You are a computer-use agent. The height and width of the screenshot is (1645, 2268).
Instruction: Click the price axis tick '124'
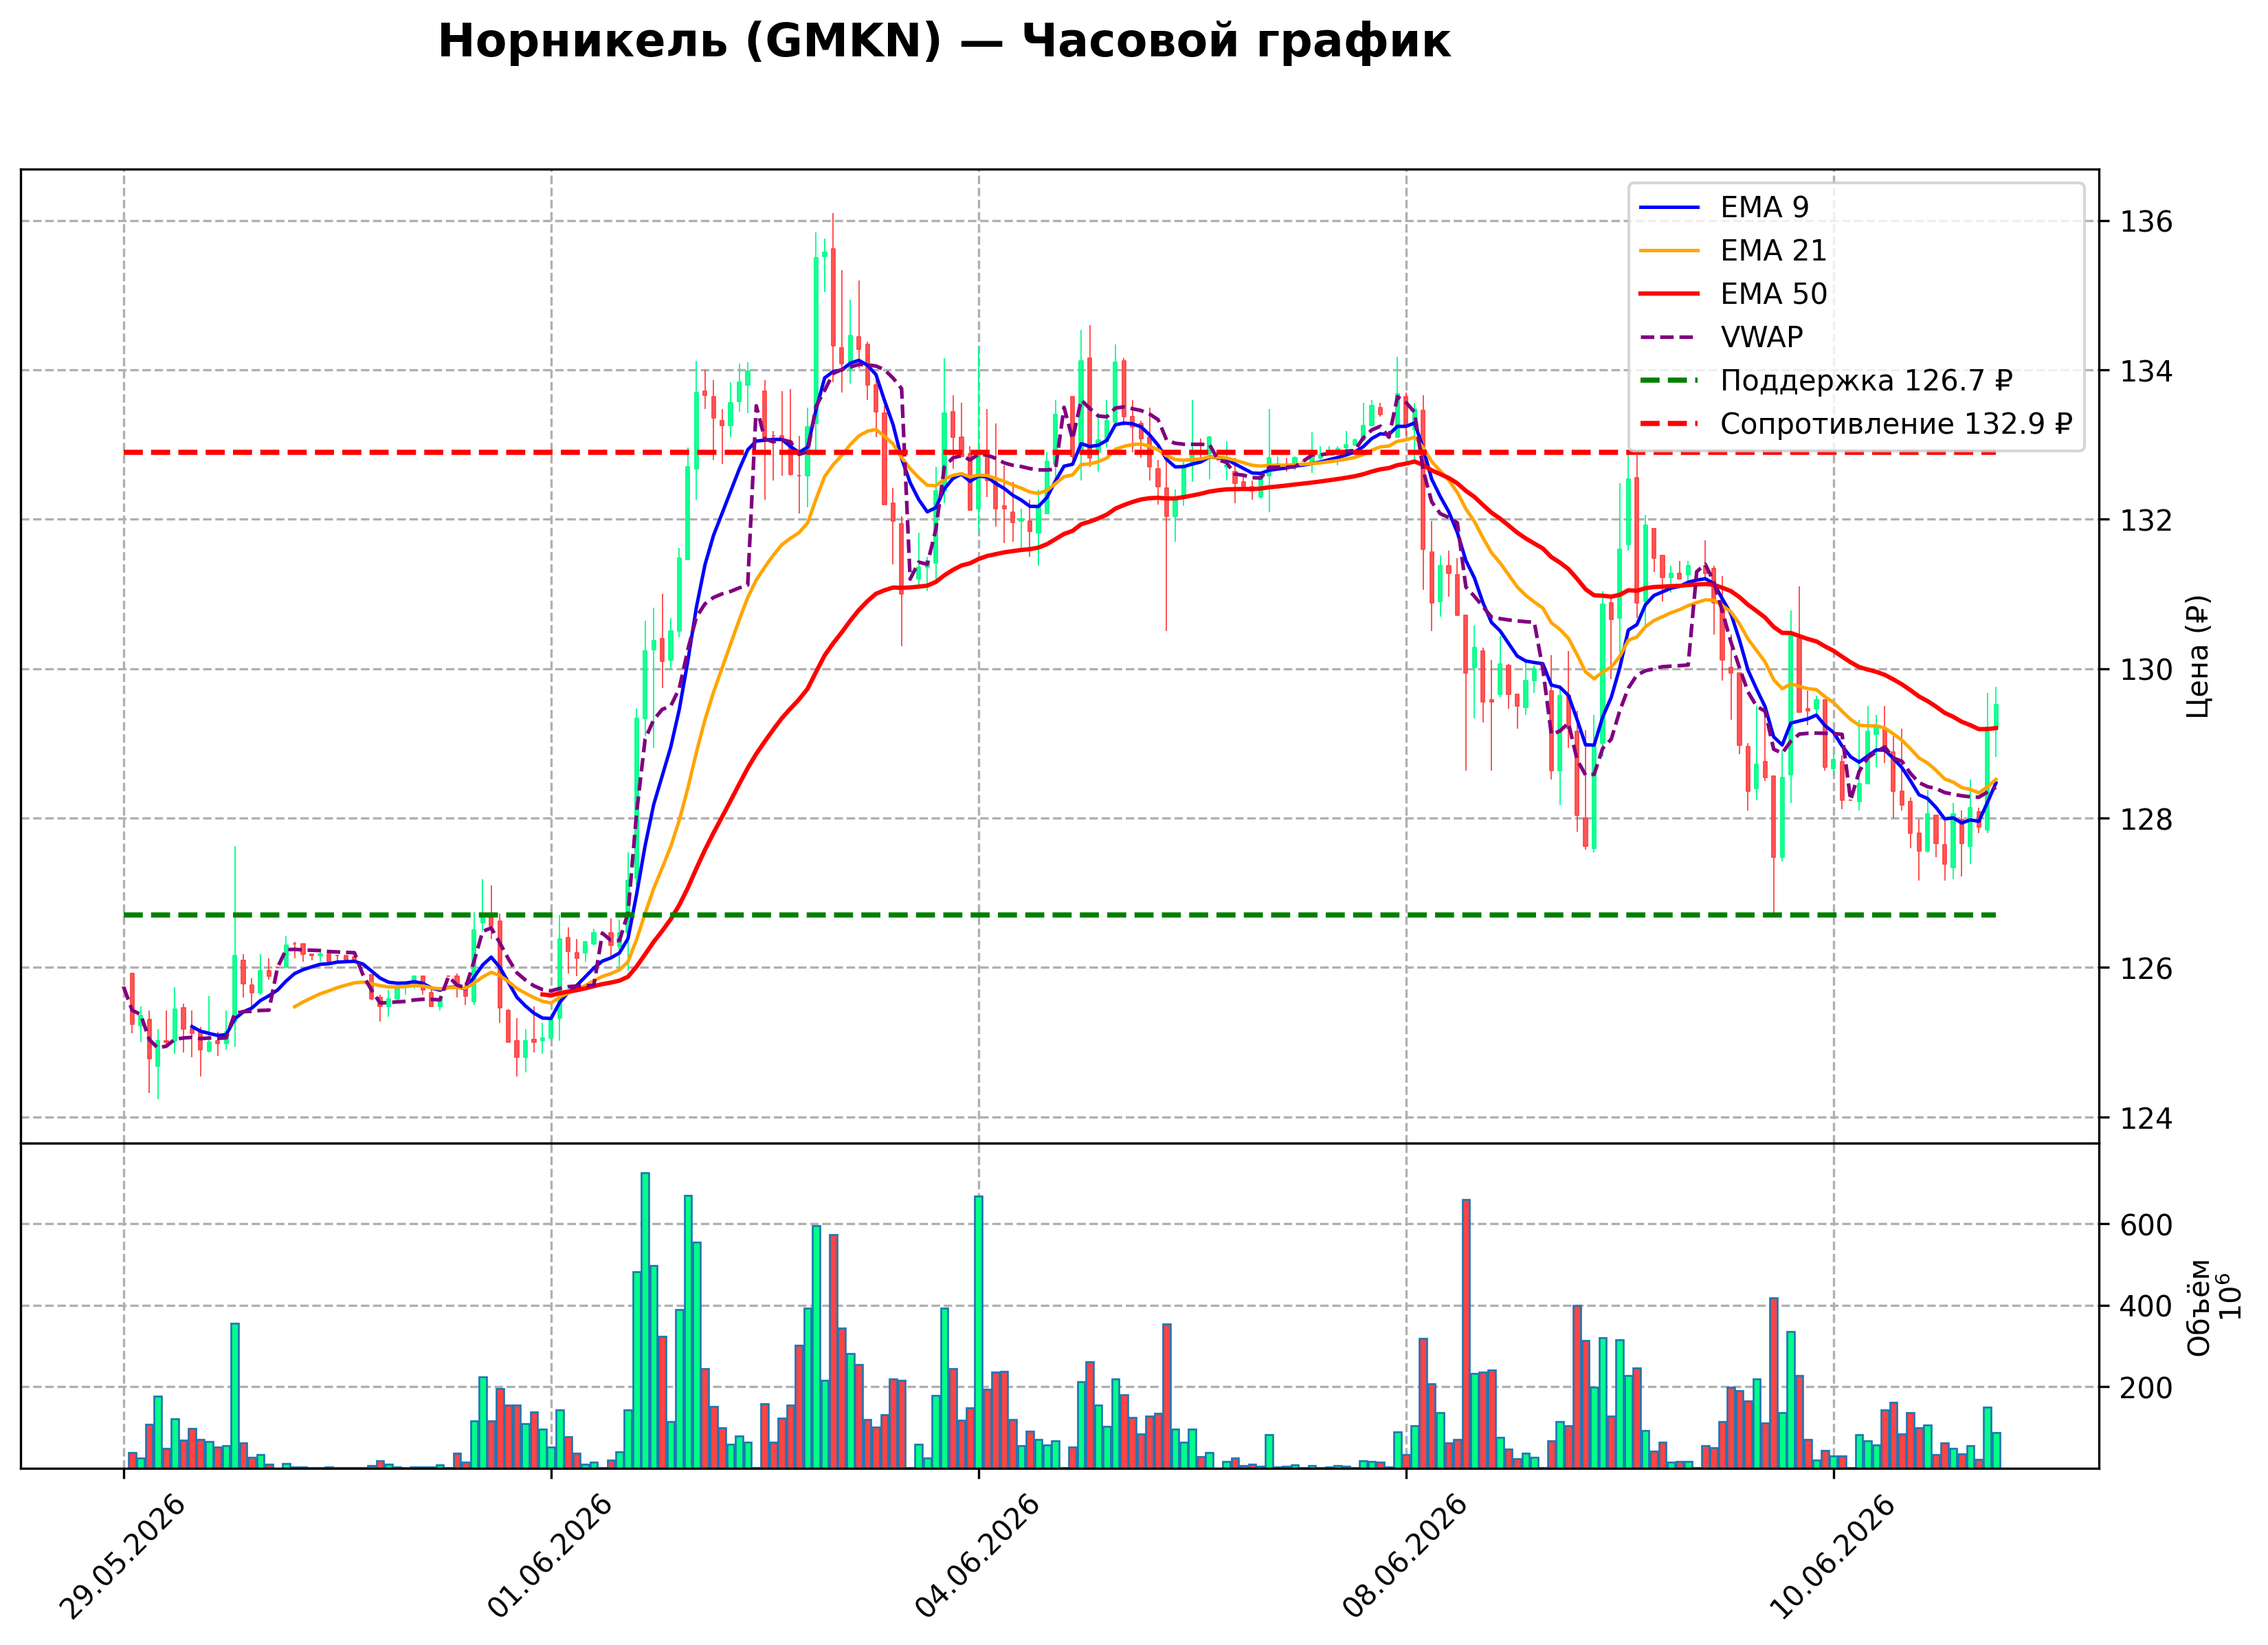point(2146,1118)
